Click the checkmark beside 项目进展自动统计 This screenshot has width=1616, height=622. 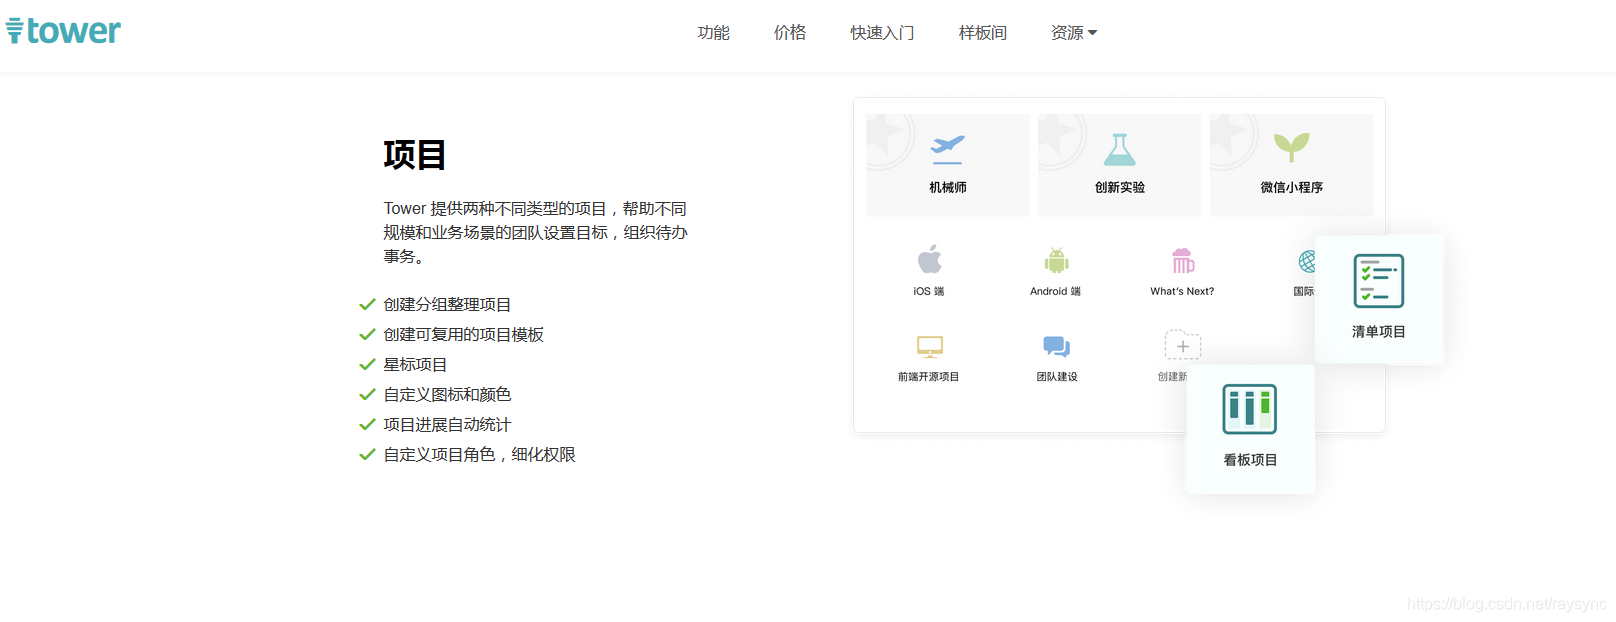point(367,424)
